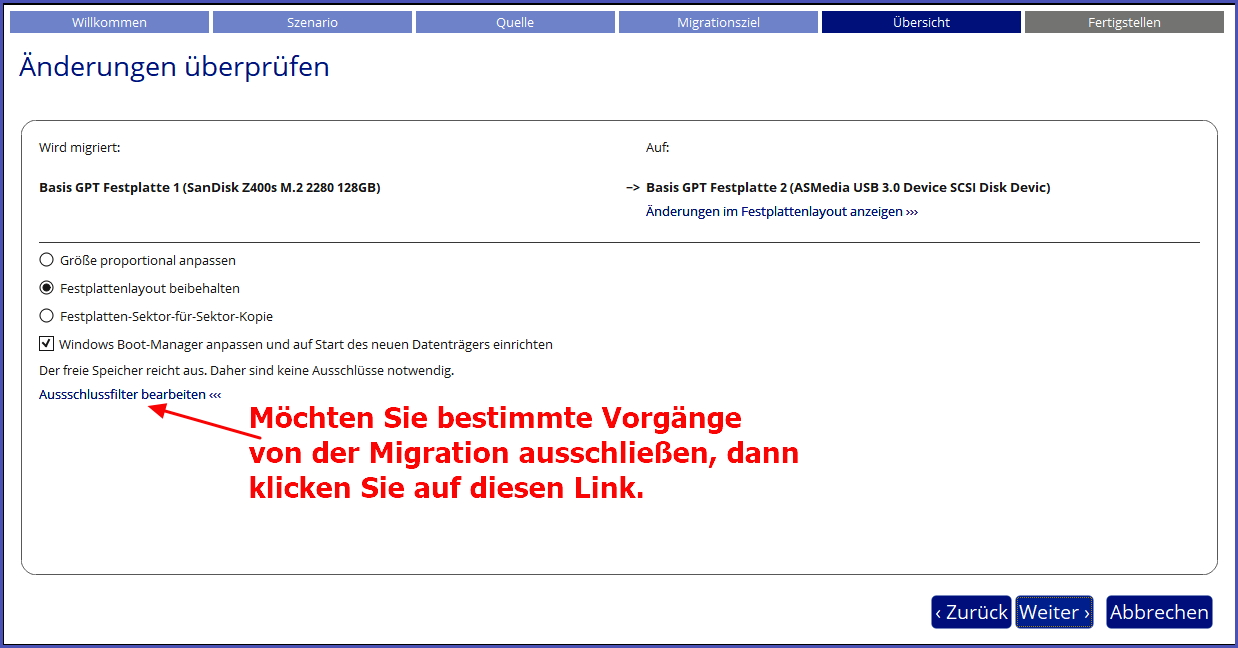Click Weiter to continue

1054,612
